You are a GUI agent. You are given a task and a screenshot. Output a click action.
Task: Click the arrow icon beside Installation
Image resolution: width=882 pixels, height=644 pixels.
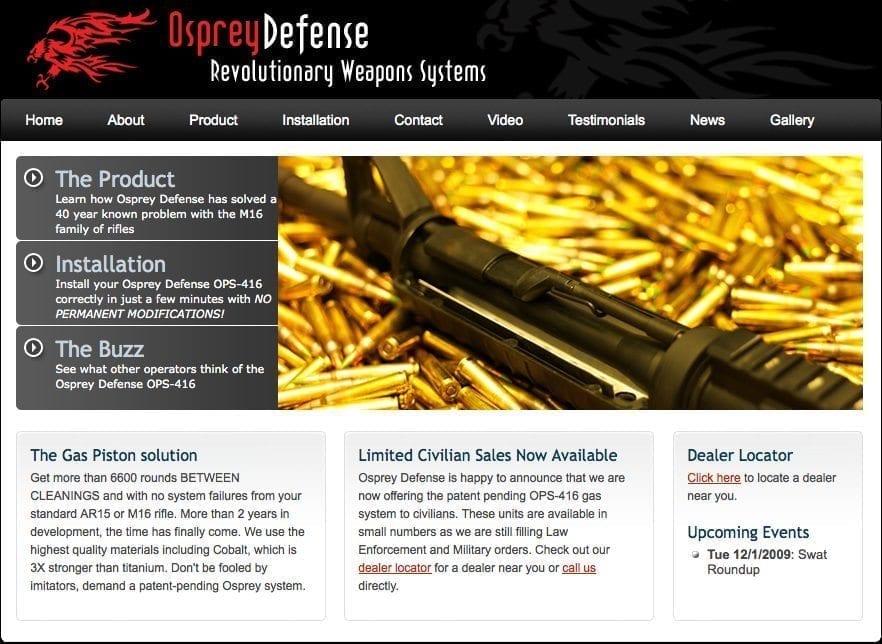coord(34,263)
